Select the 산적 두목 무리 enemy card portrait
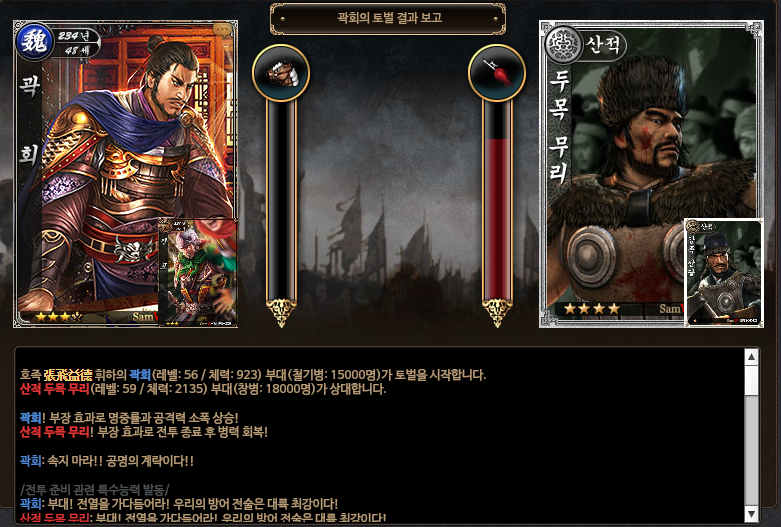The width and height of the screenshot is (781, 527). coord(651,174)
